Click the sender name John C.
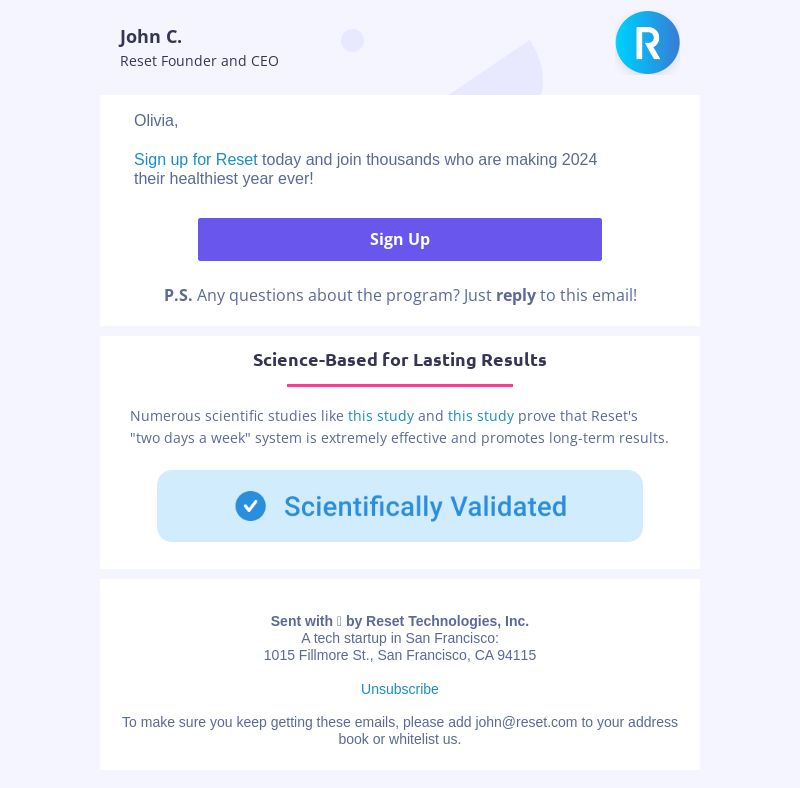 [x=151, y=37]
